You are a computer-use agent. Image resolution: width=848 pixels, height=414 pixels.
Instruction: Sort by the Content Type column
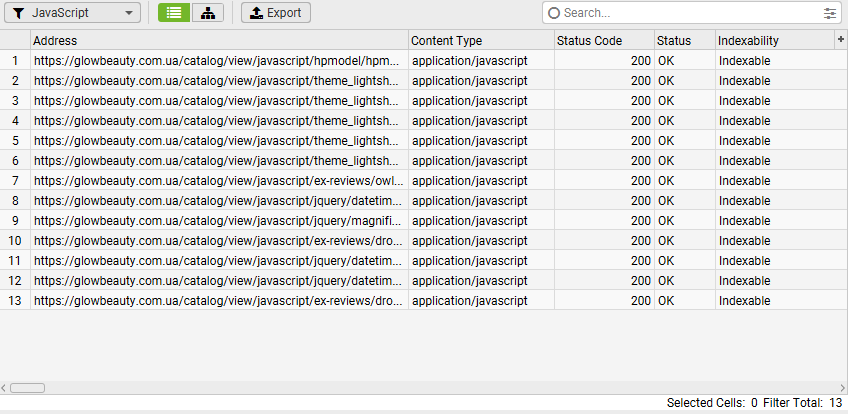tap(481, 41)
